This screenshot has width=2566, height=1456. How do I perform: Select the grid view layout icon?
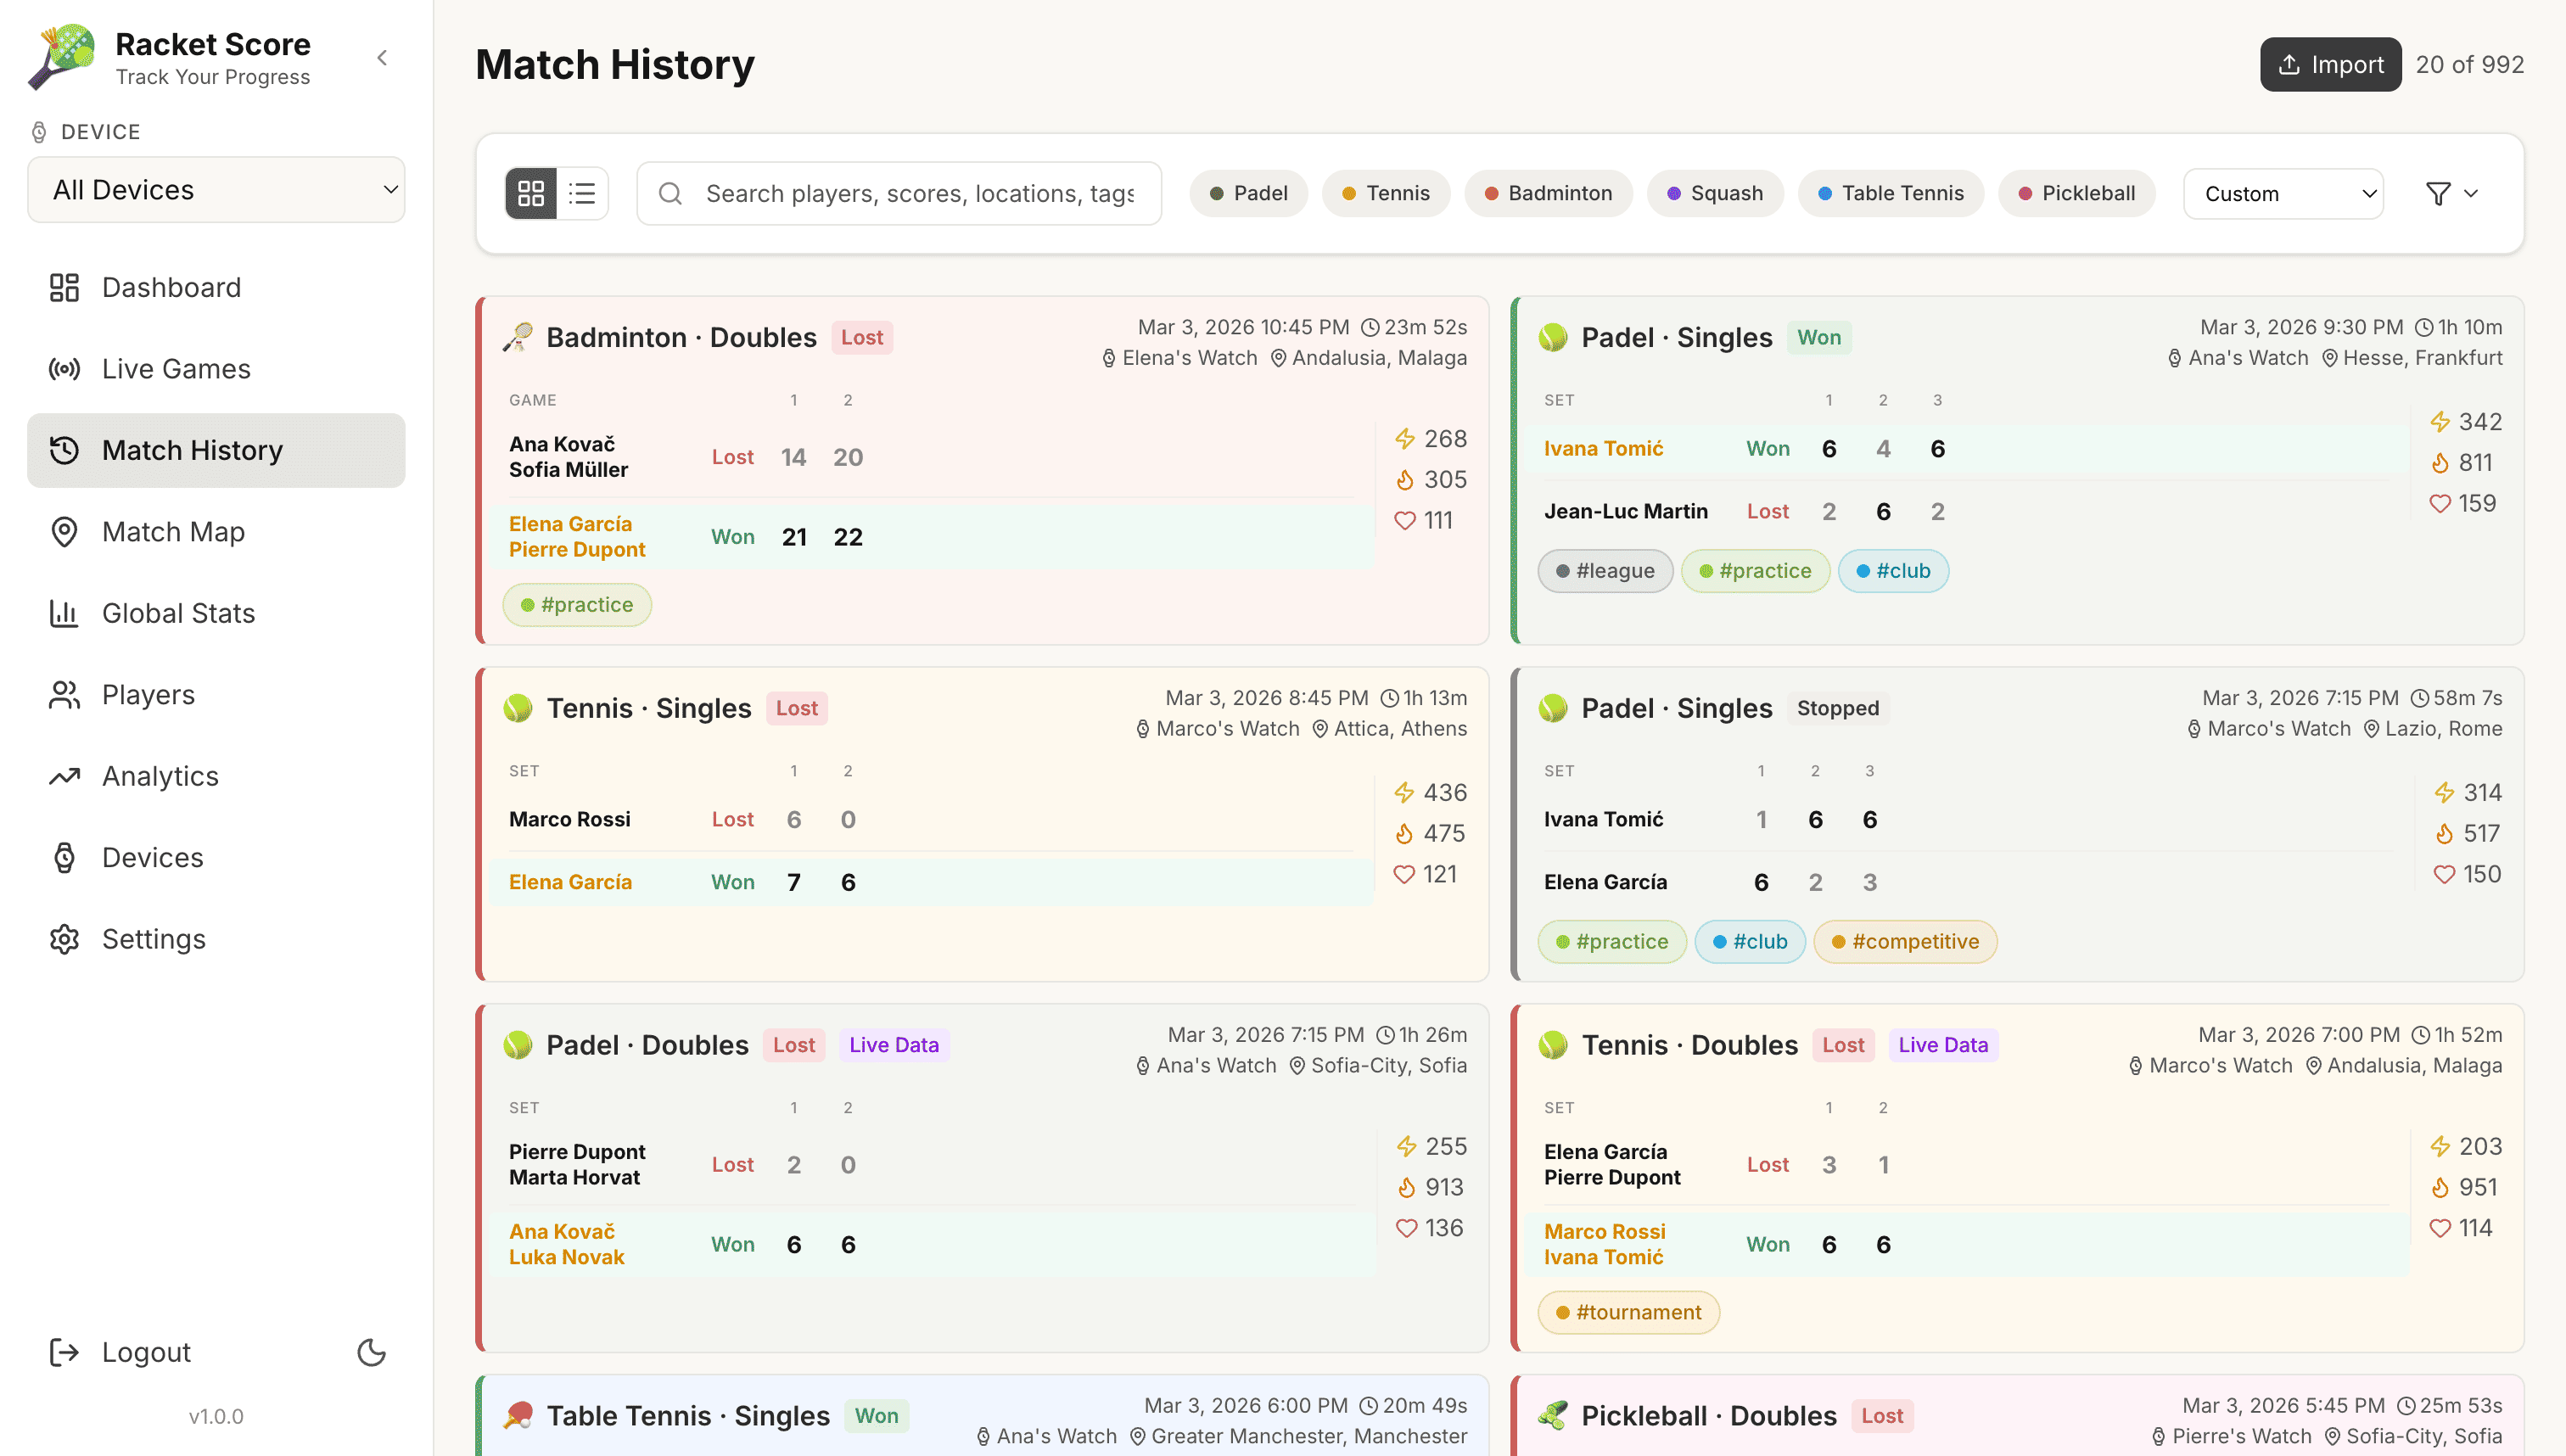(531, 193)
